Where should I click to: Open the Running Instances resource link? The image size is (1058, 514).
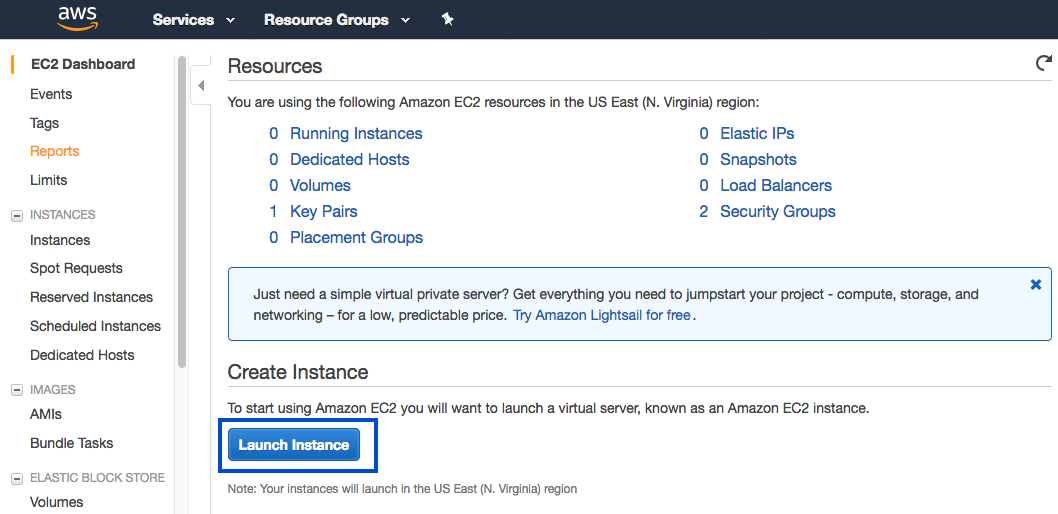tap(356, 134)
